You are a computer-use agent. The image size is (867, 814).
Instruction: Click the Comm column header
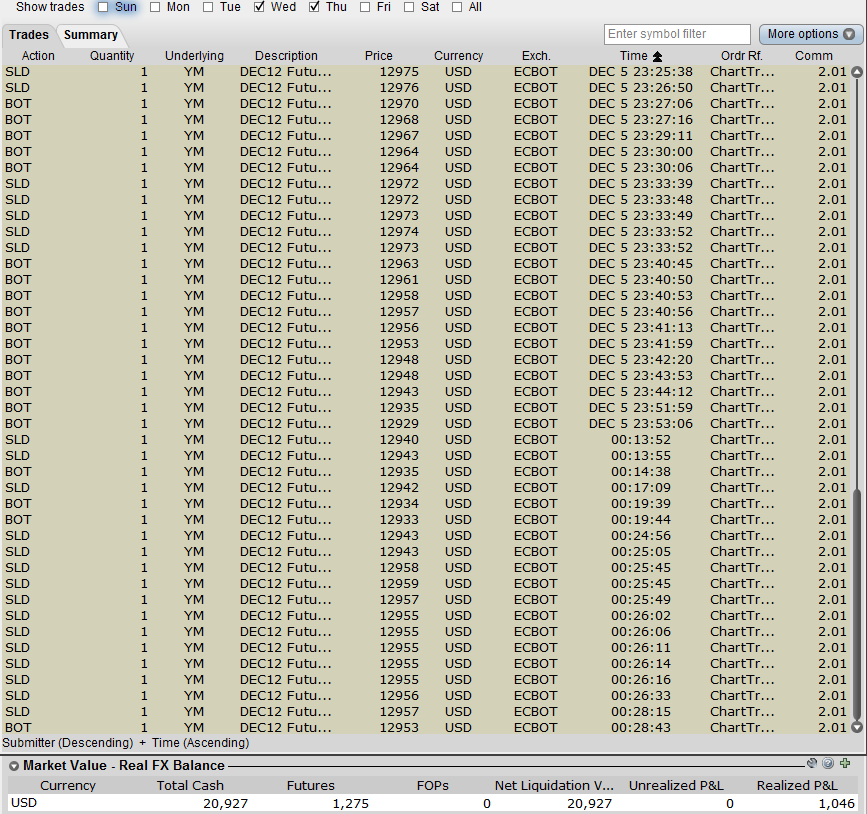click(813, 56)
